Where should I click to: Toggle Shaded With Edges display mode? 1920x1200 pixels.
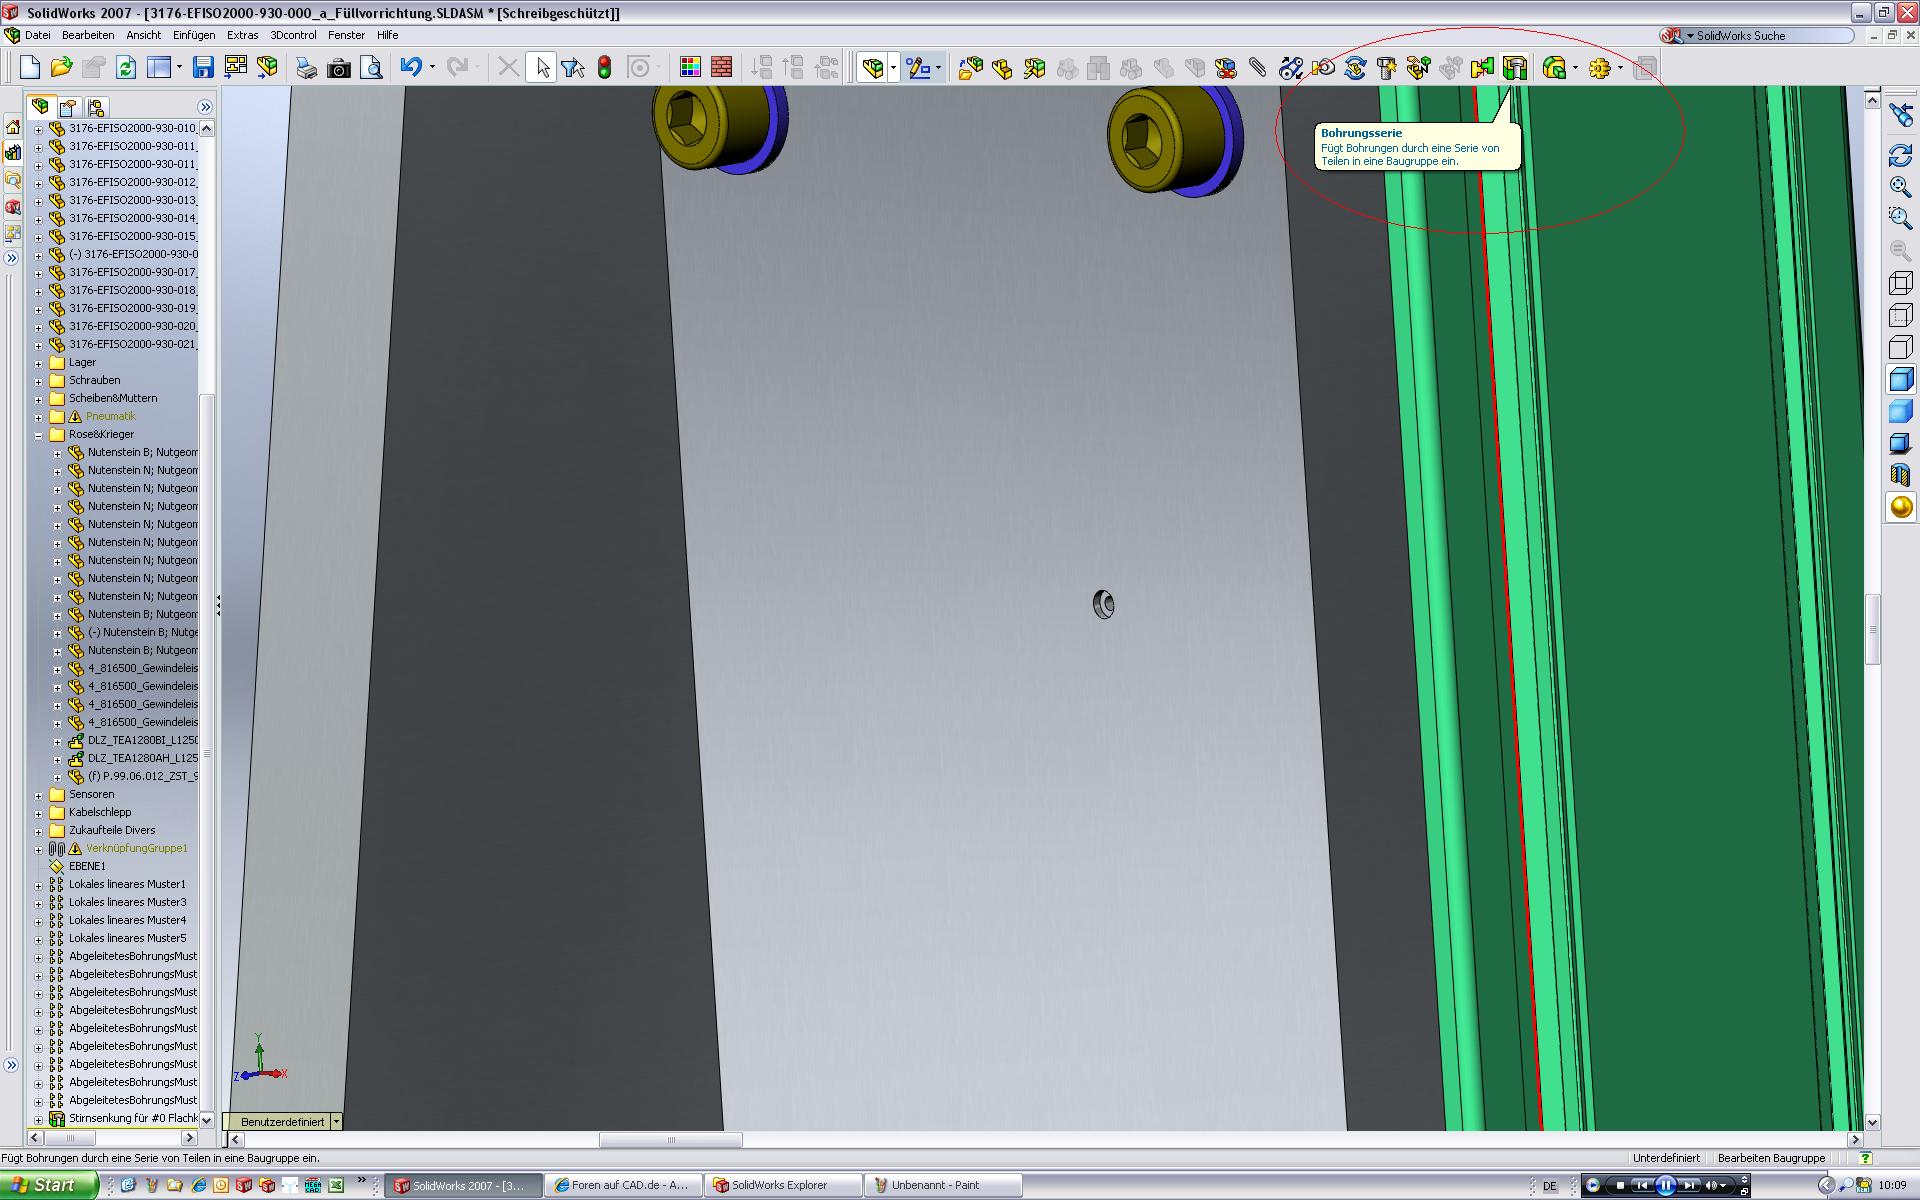click(x=1900, y=379)
